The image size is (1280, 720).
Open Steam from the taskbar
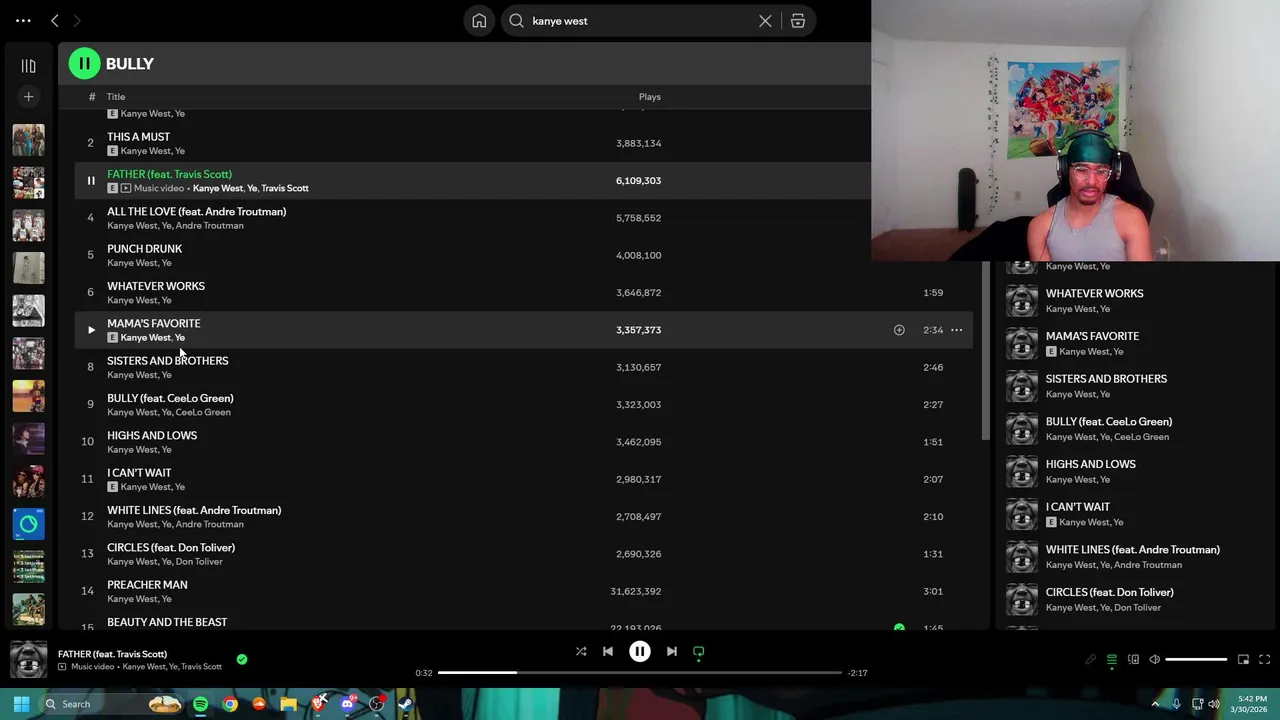406,704
